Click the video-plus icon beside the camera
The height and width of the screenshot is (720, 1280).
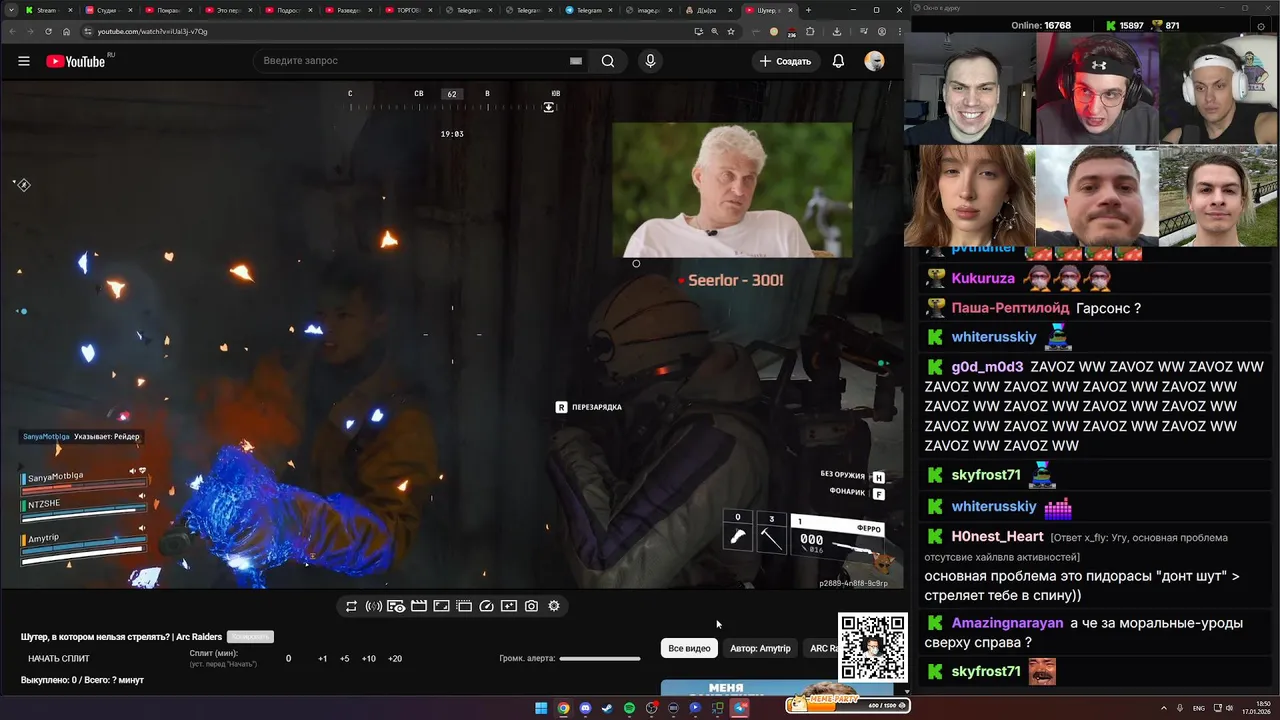click(509, 606)
